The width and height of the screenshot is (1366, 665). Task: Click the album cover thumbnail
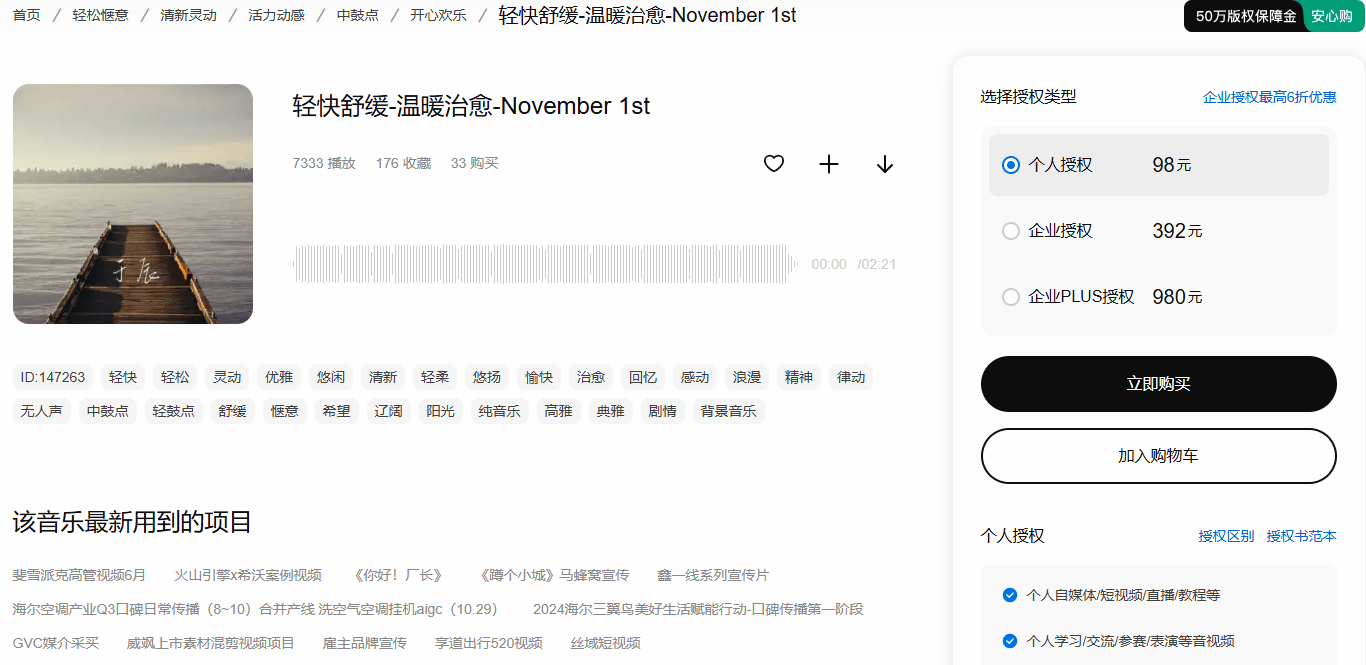pyautogui.click(x=133, y=204)
